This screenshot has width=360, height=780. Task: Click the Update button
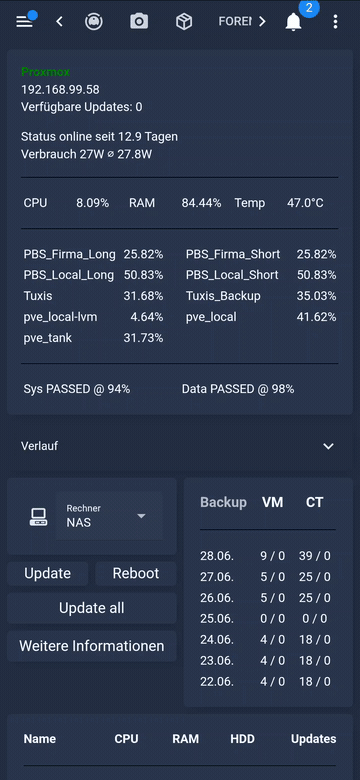pos(48,574)
